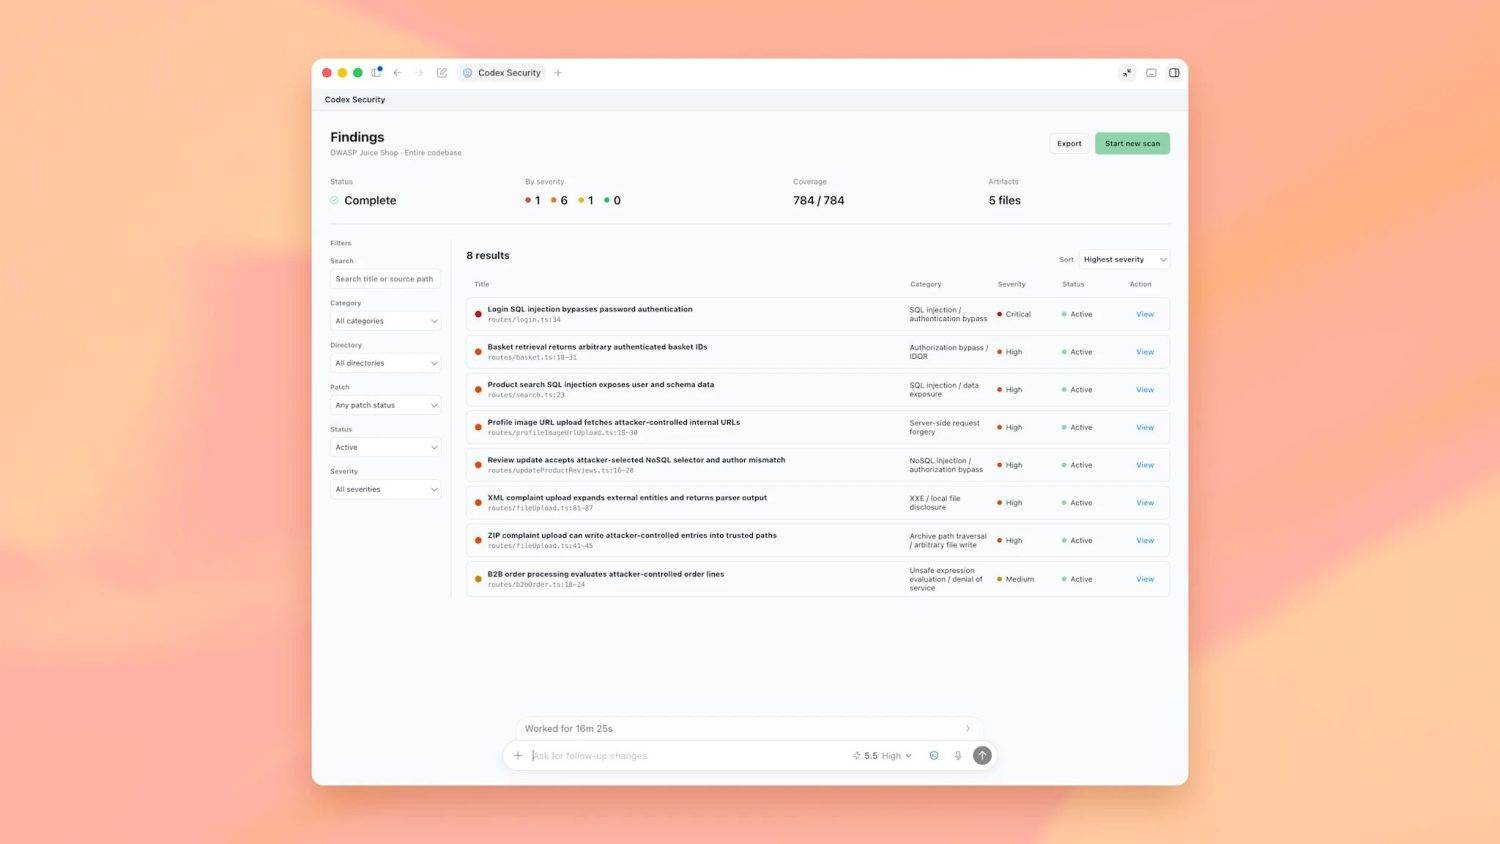Click the plus attach icon in prompt bar
The width and height of the screenshot is (1500, 844).
click(x=518, y=756)
